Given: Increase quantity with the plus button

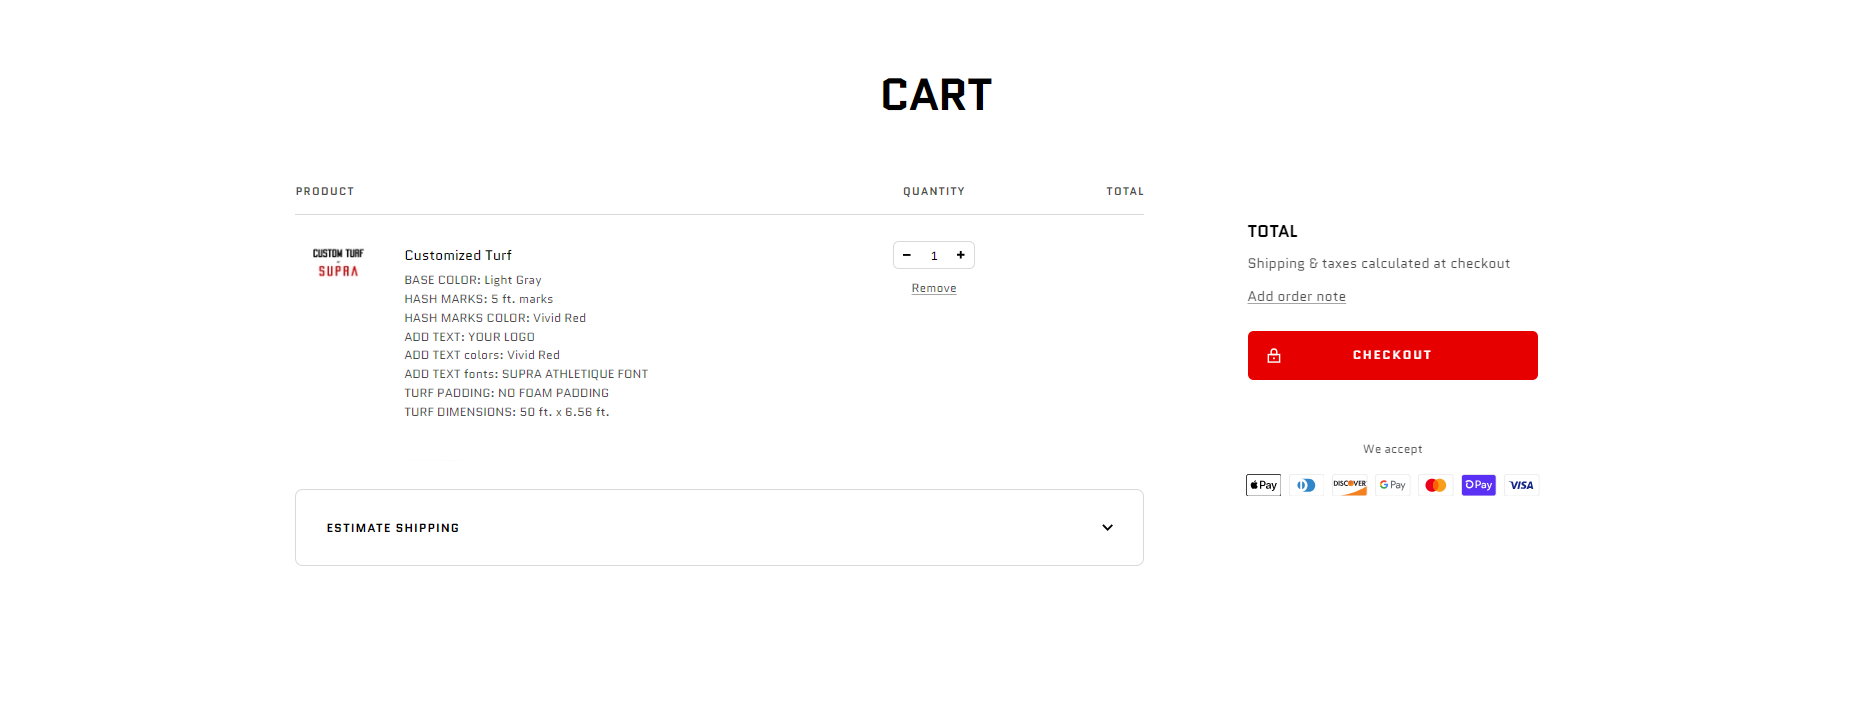Looking at the screenshot, I should tap(961, 255).
